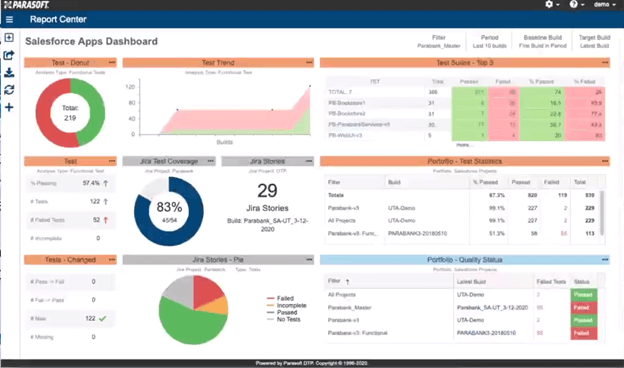Click the # Tests 122 row

(70, 202)
